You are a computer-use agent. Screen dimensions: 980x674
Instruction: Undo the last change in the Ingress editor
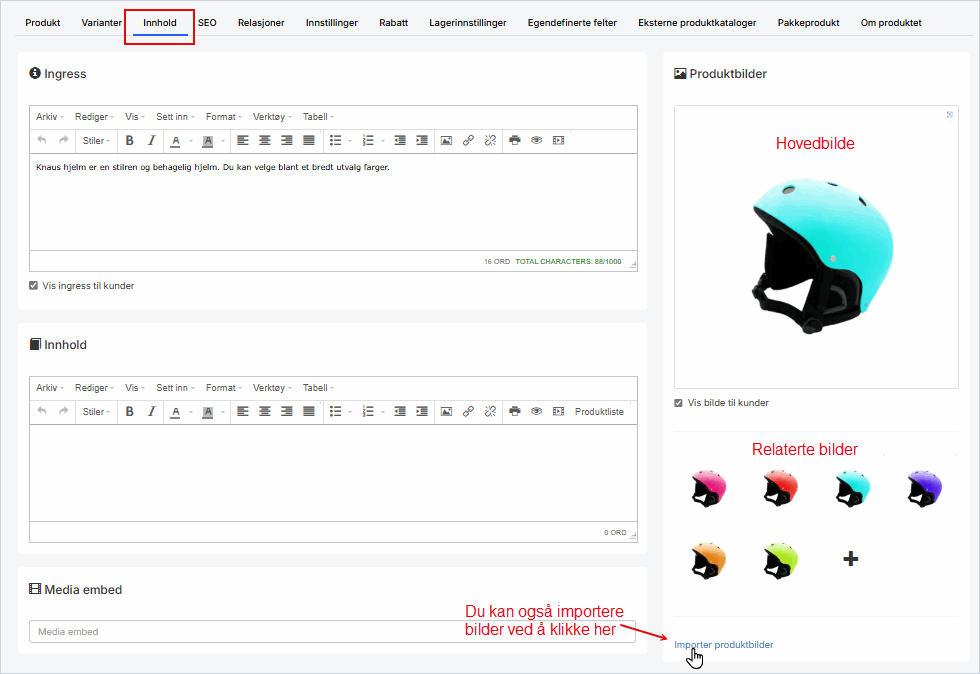[39, 140]
